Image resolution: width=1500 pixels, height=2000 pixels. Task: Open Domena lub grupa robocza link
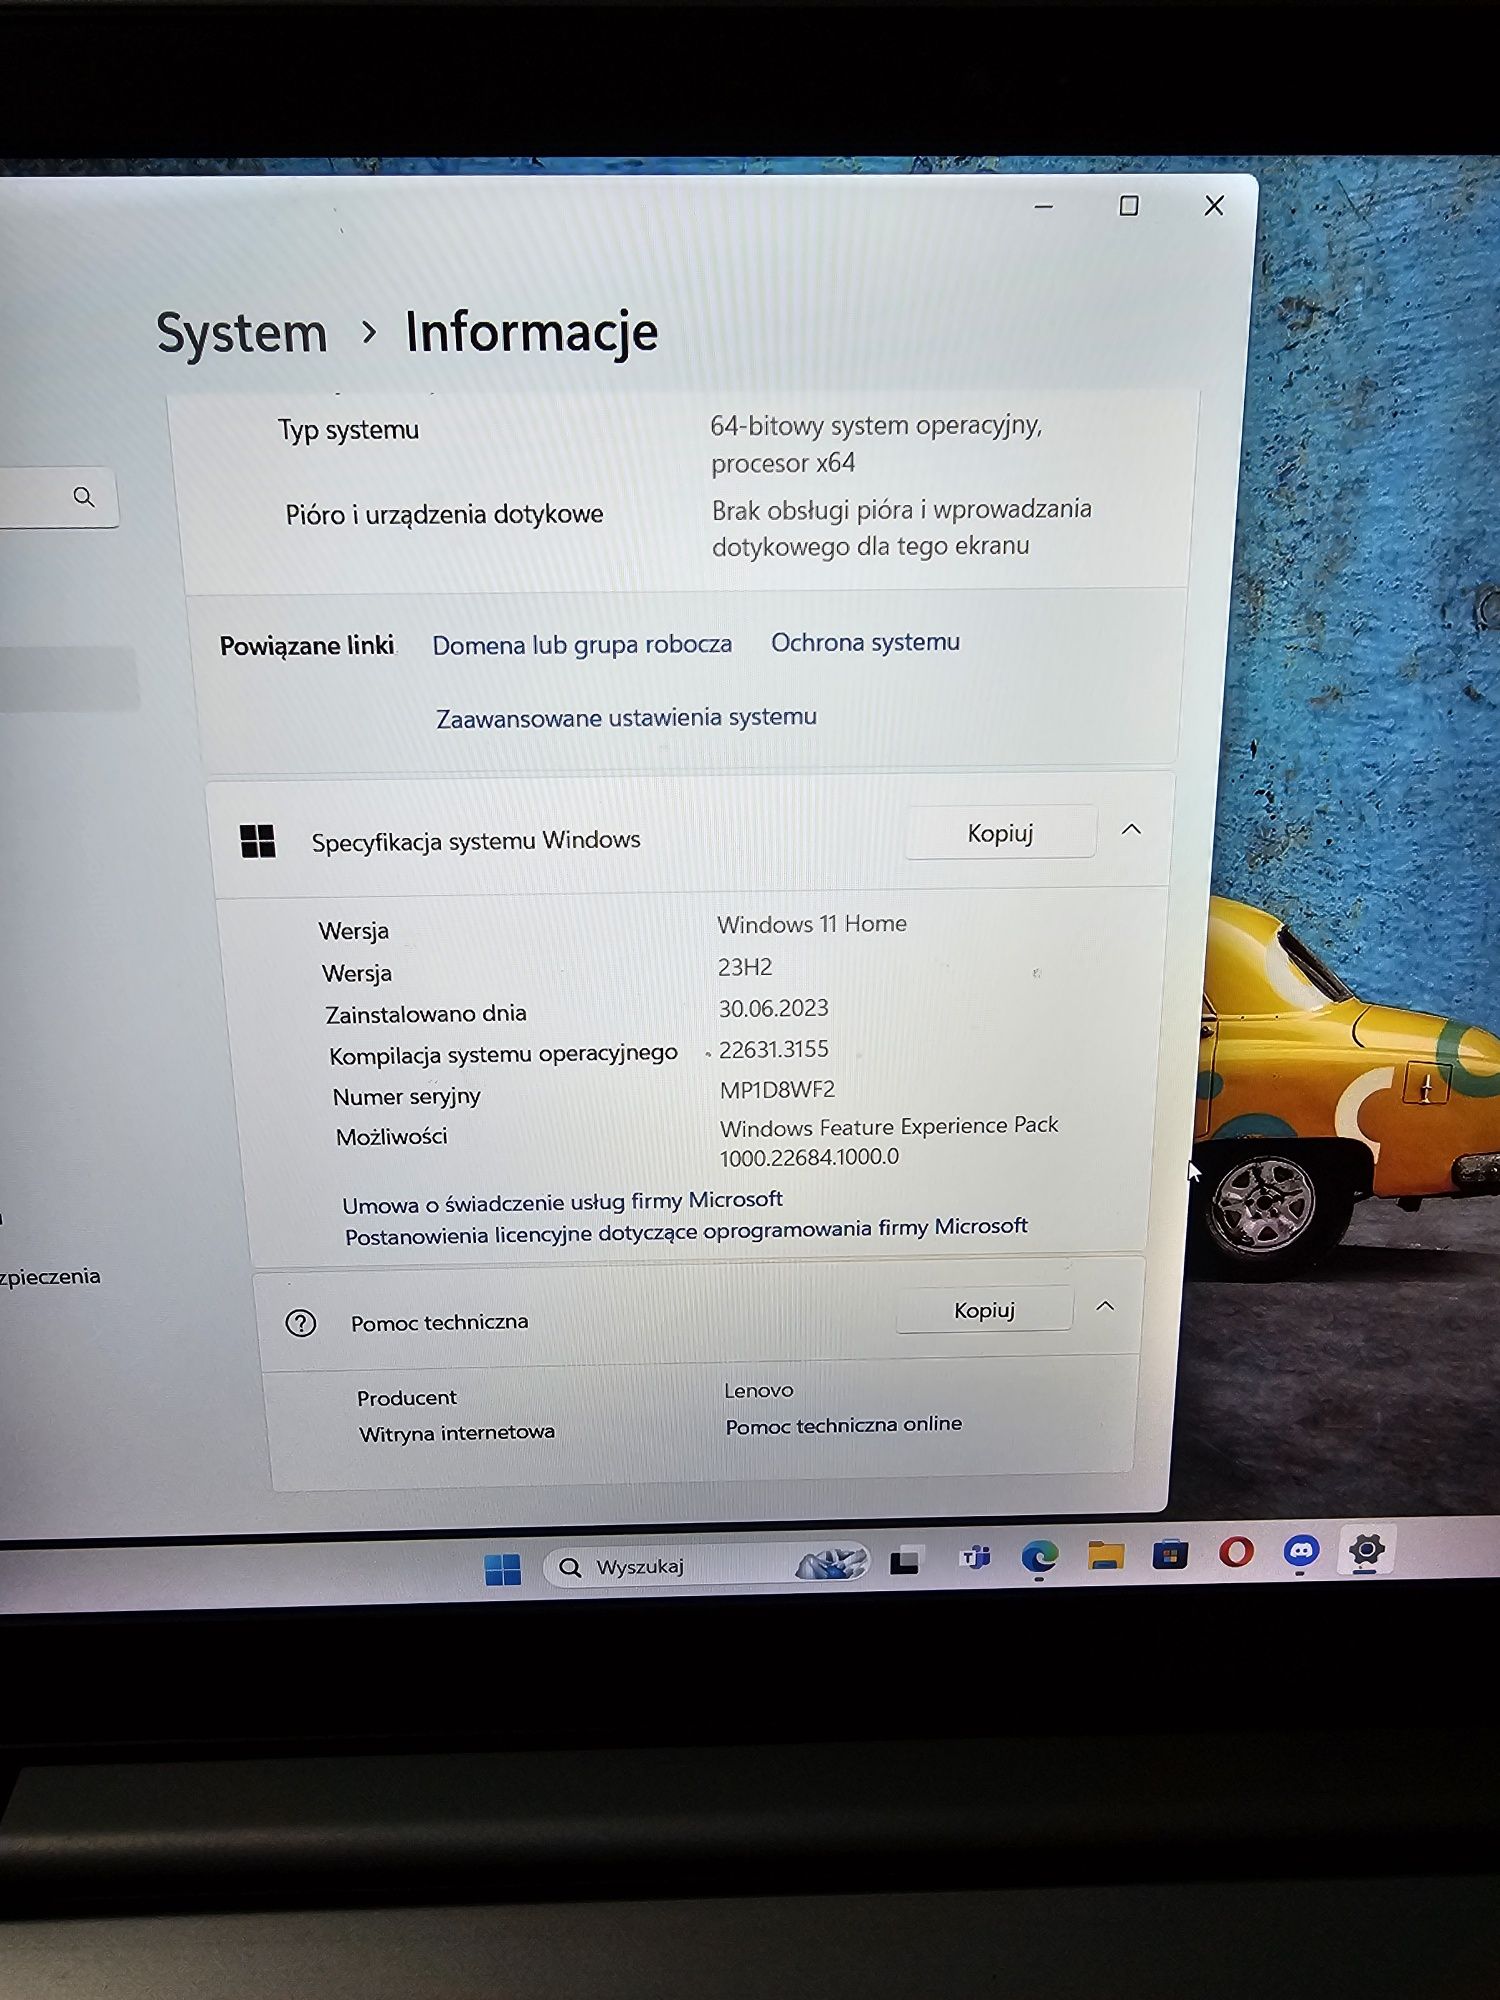(x=582, y=645)
